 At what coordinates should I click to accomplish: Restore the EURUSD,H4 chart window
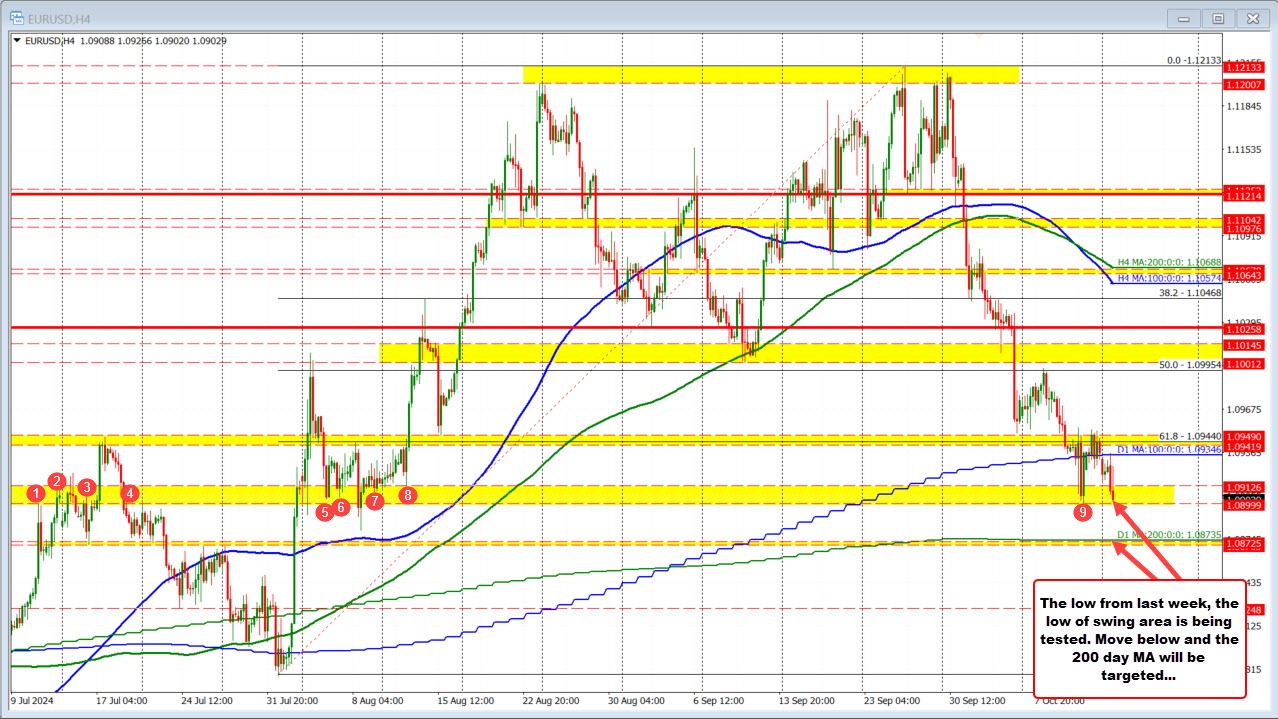(x=1217, y=17)
